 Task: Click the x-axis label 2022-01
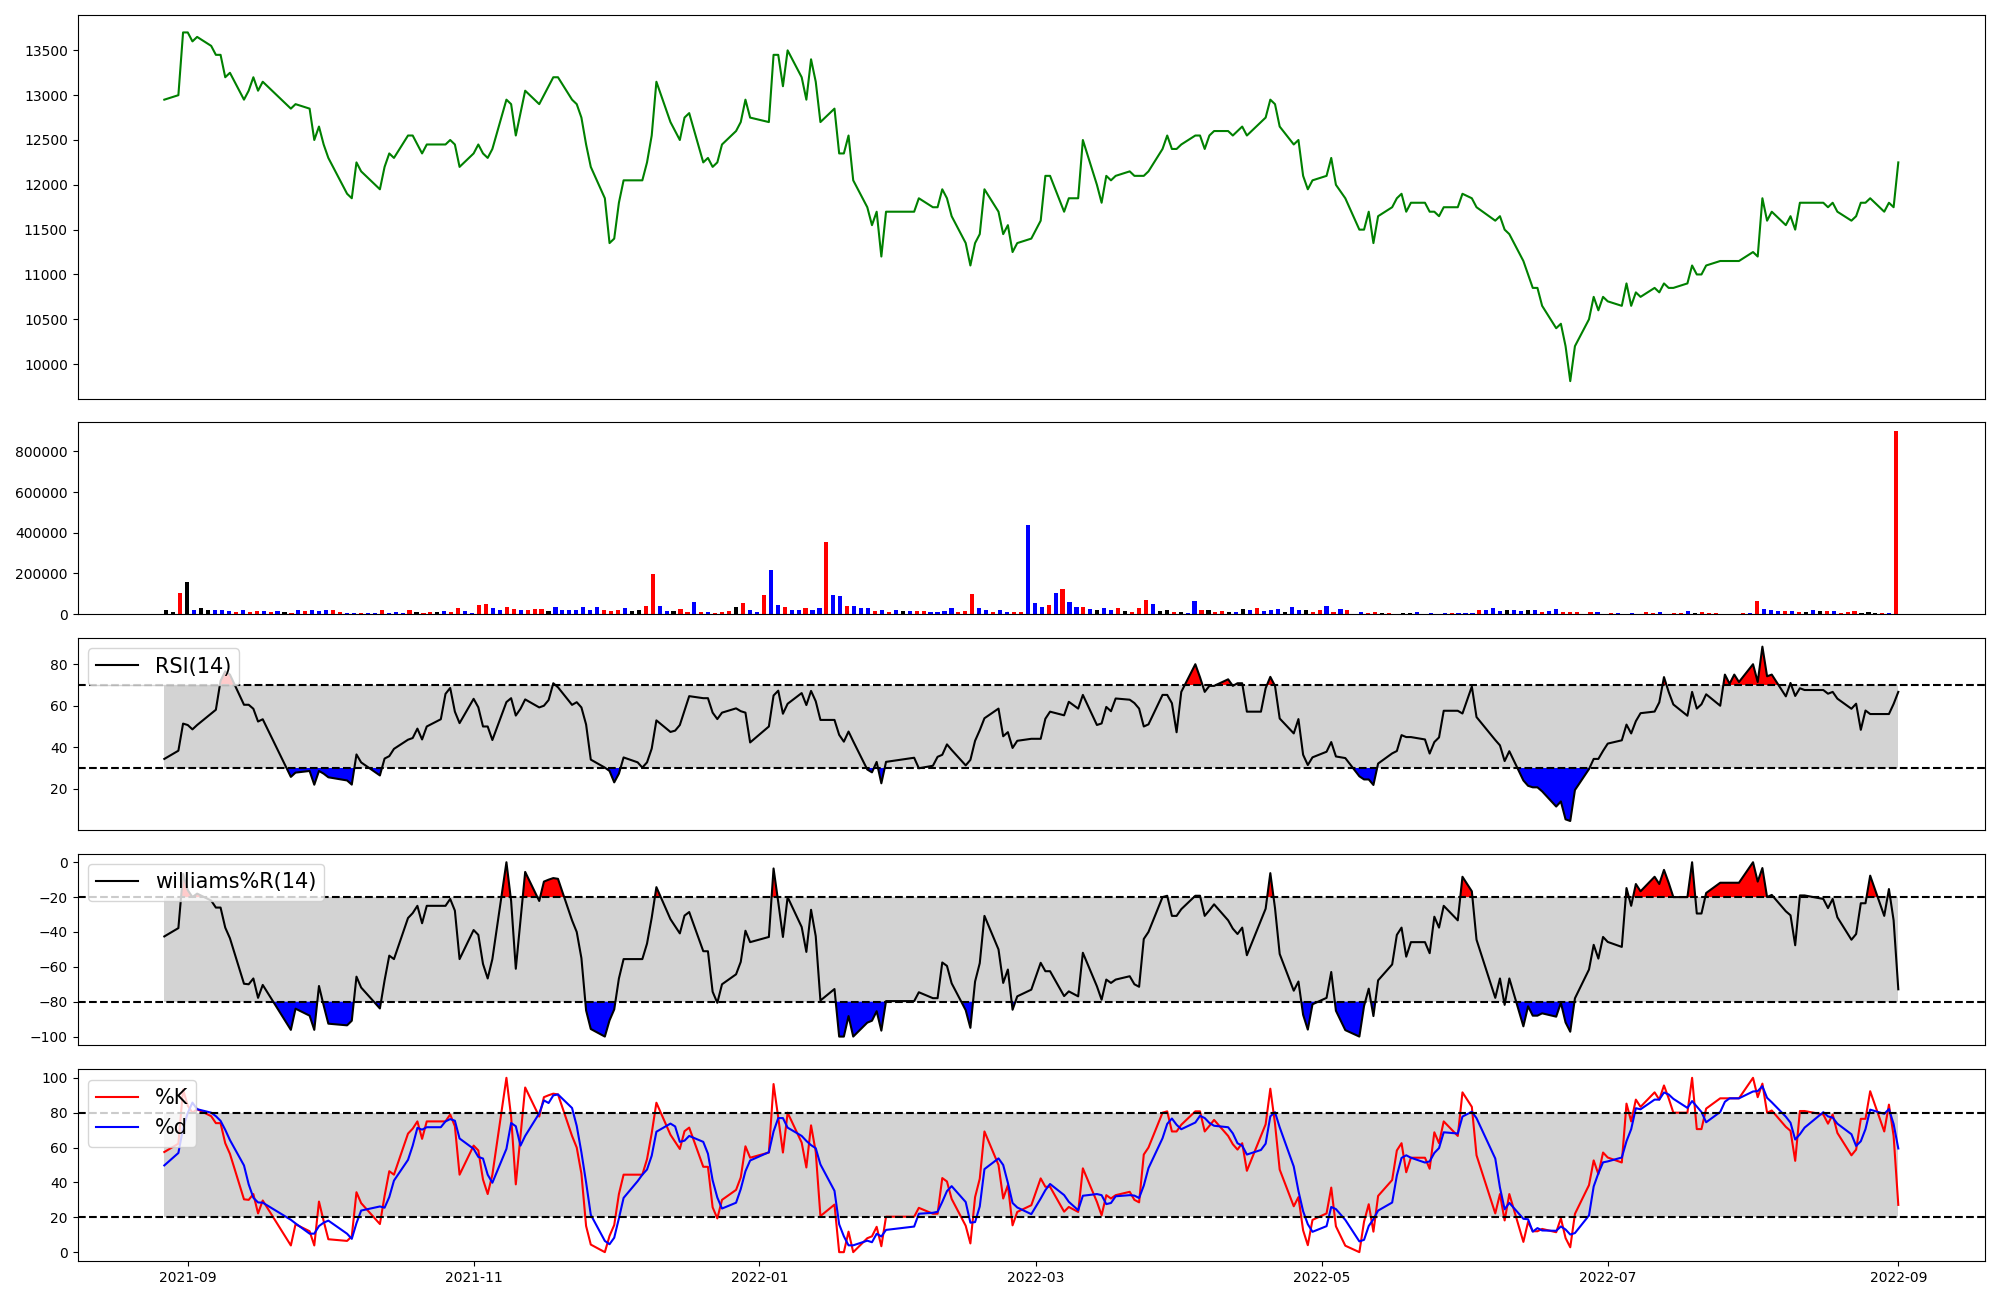(x=759, y=1276)
